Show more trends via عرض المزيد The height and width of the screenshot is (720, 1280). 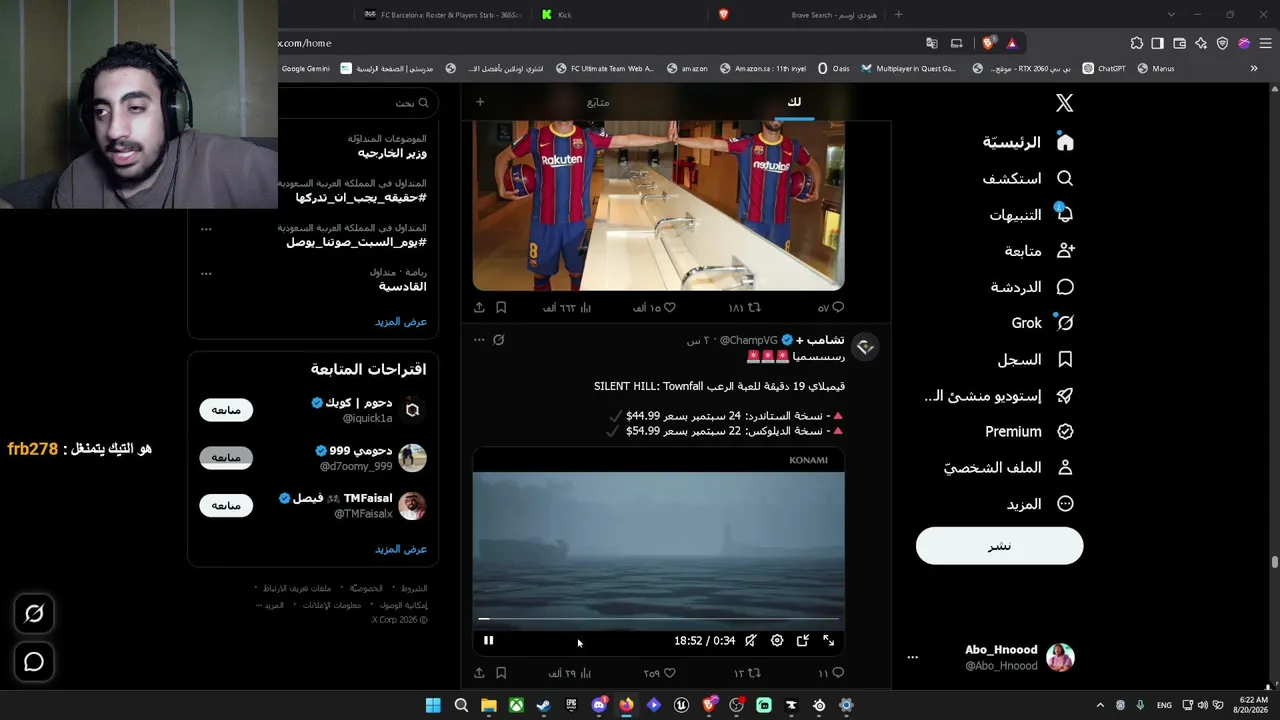(x=401, y=322)
